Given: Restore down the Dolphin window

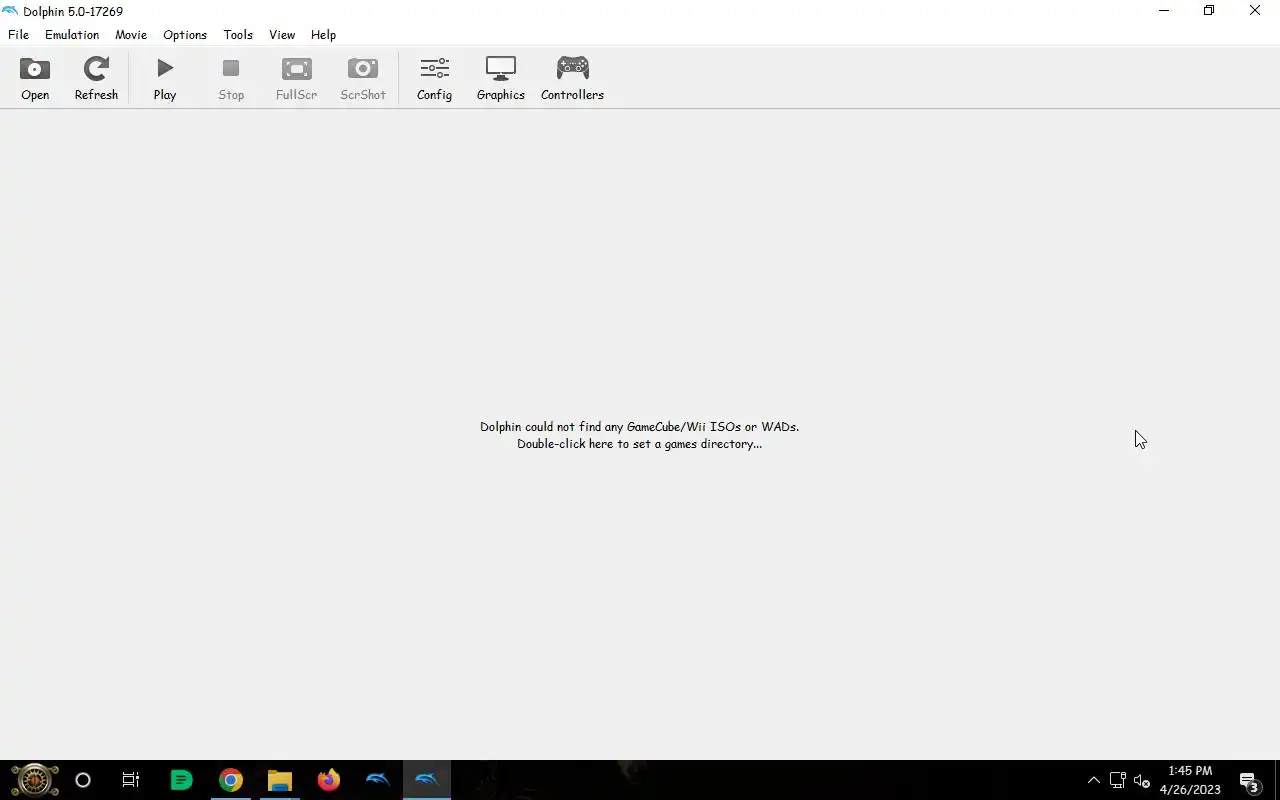Looking at the screenshot, I should (1209, 11).
